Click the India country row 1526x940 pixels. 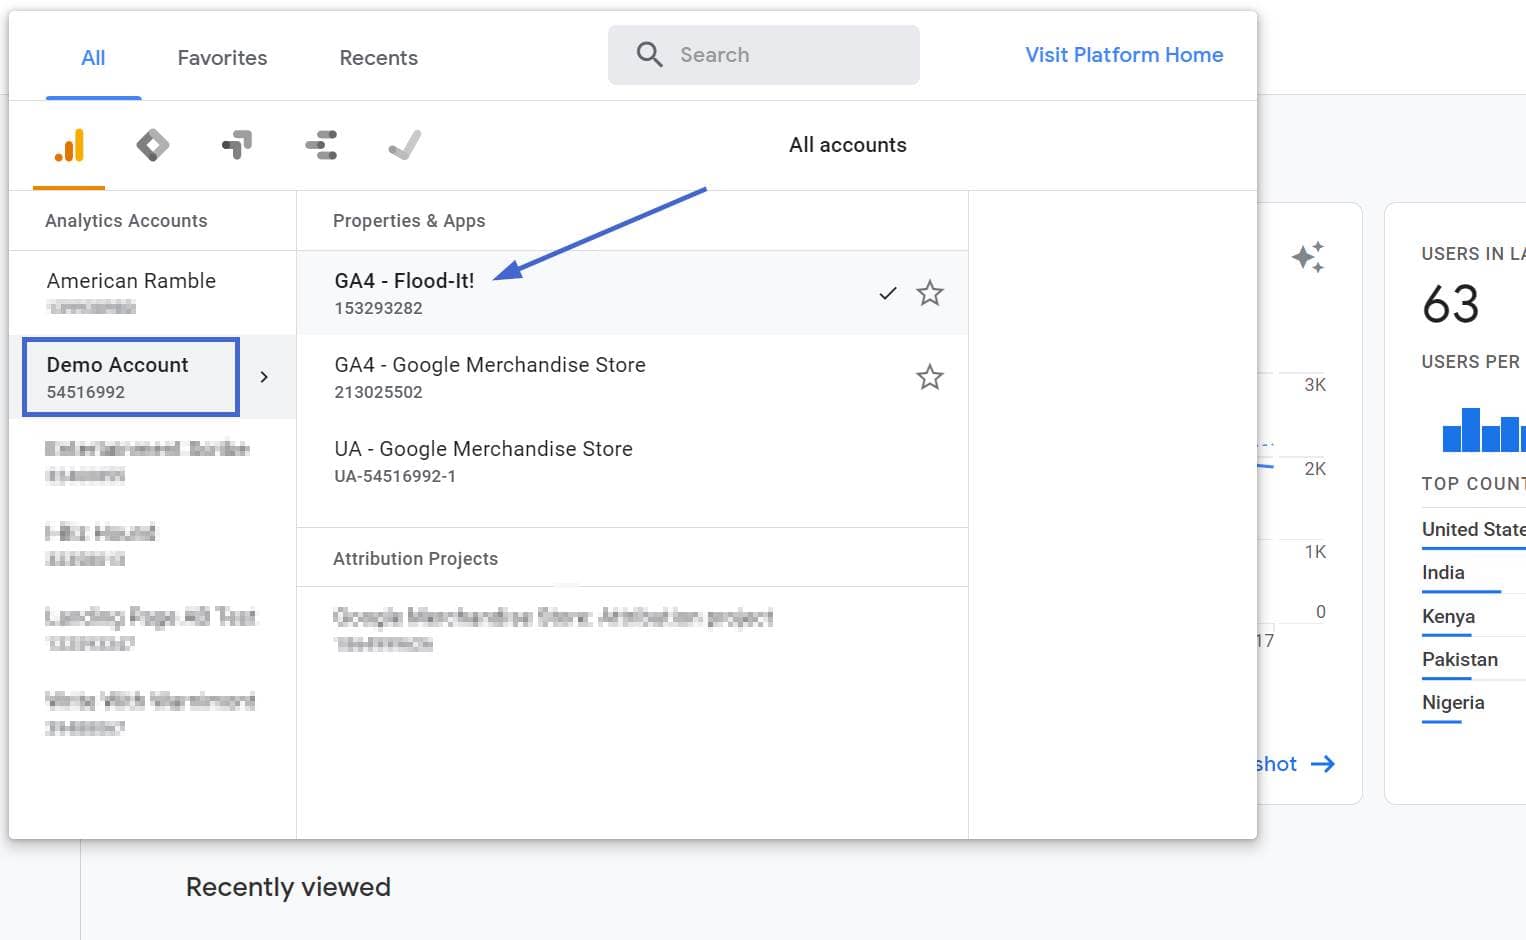[1473, 573]
